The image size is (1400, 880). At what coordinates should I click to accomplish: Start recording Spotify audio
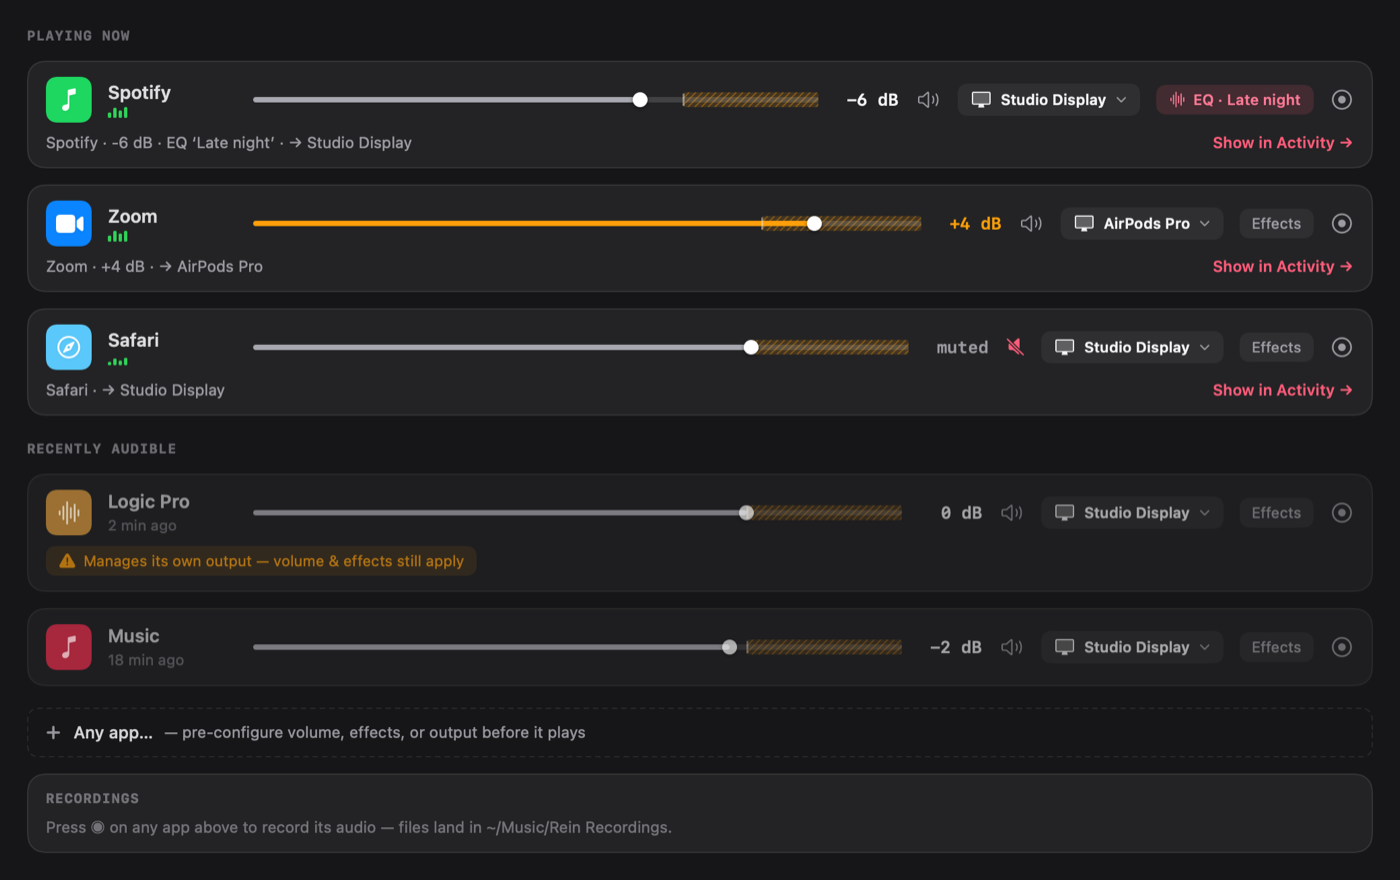[x=1342, y=100]
